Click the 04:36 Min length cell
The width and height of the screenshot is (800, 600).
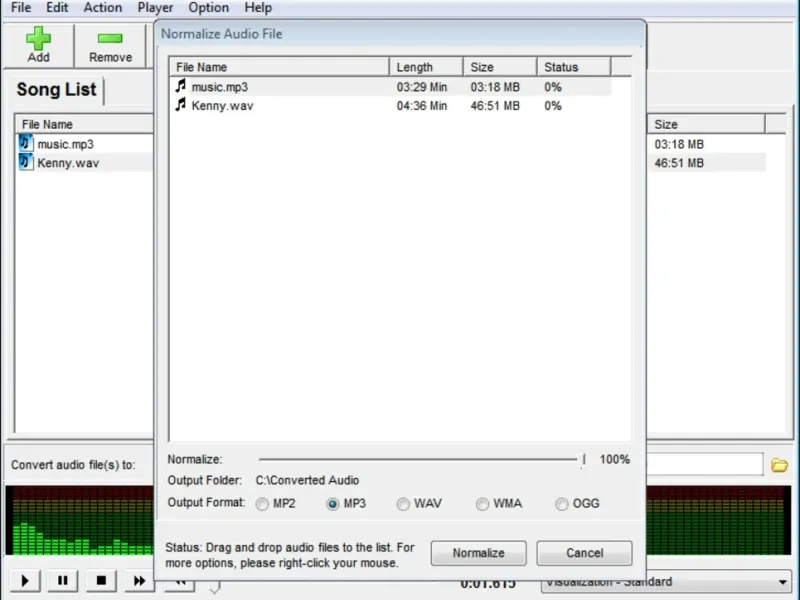(422, 106)
